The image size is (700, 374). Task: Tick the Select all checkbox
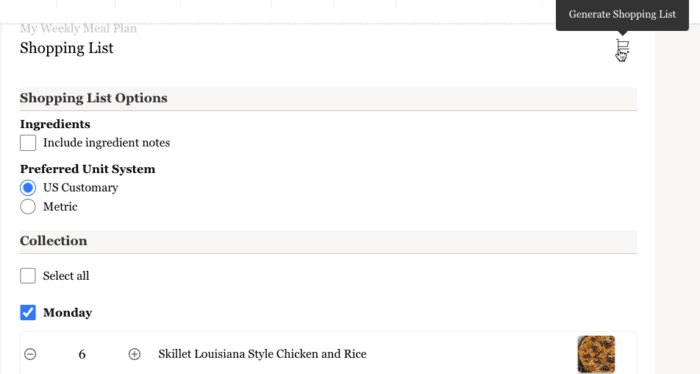(28, 276)
